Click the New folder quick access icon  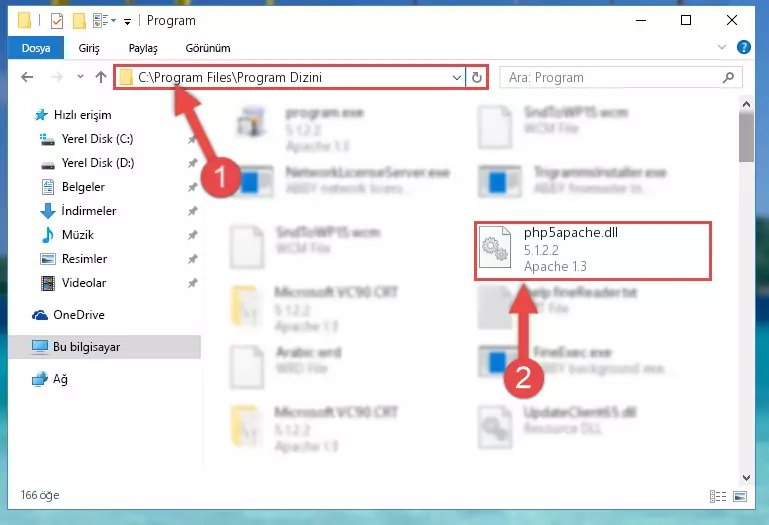78,21
